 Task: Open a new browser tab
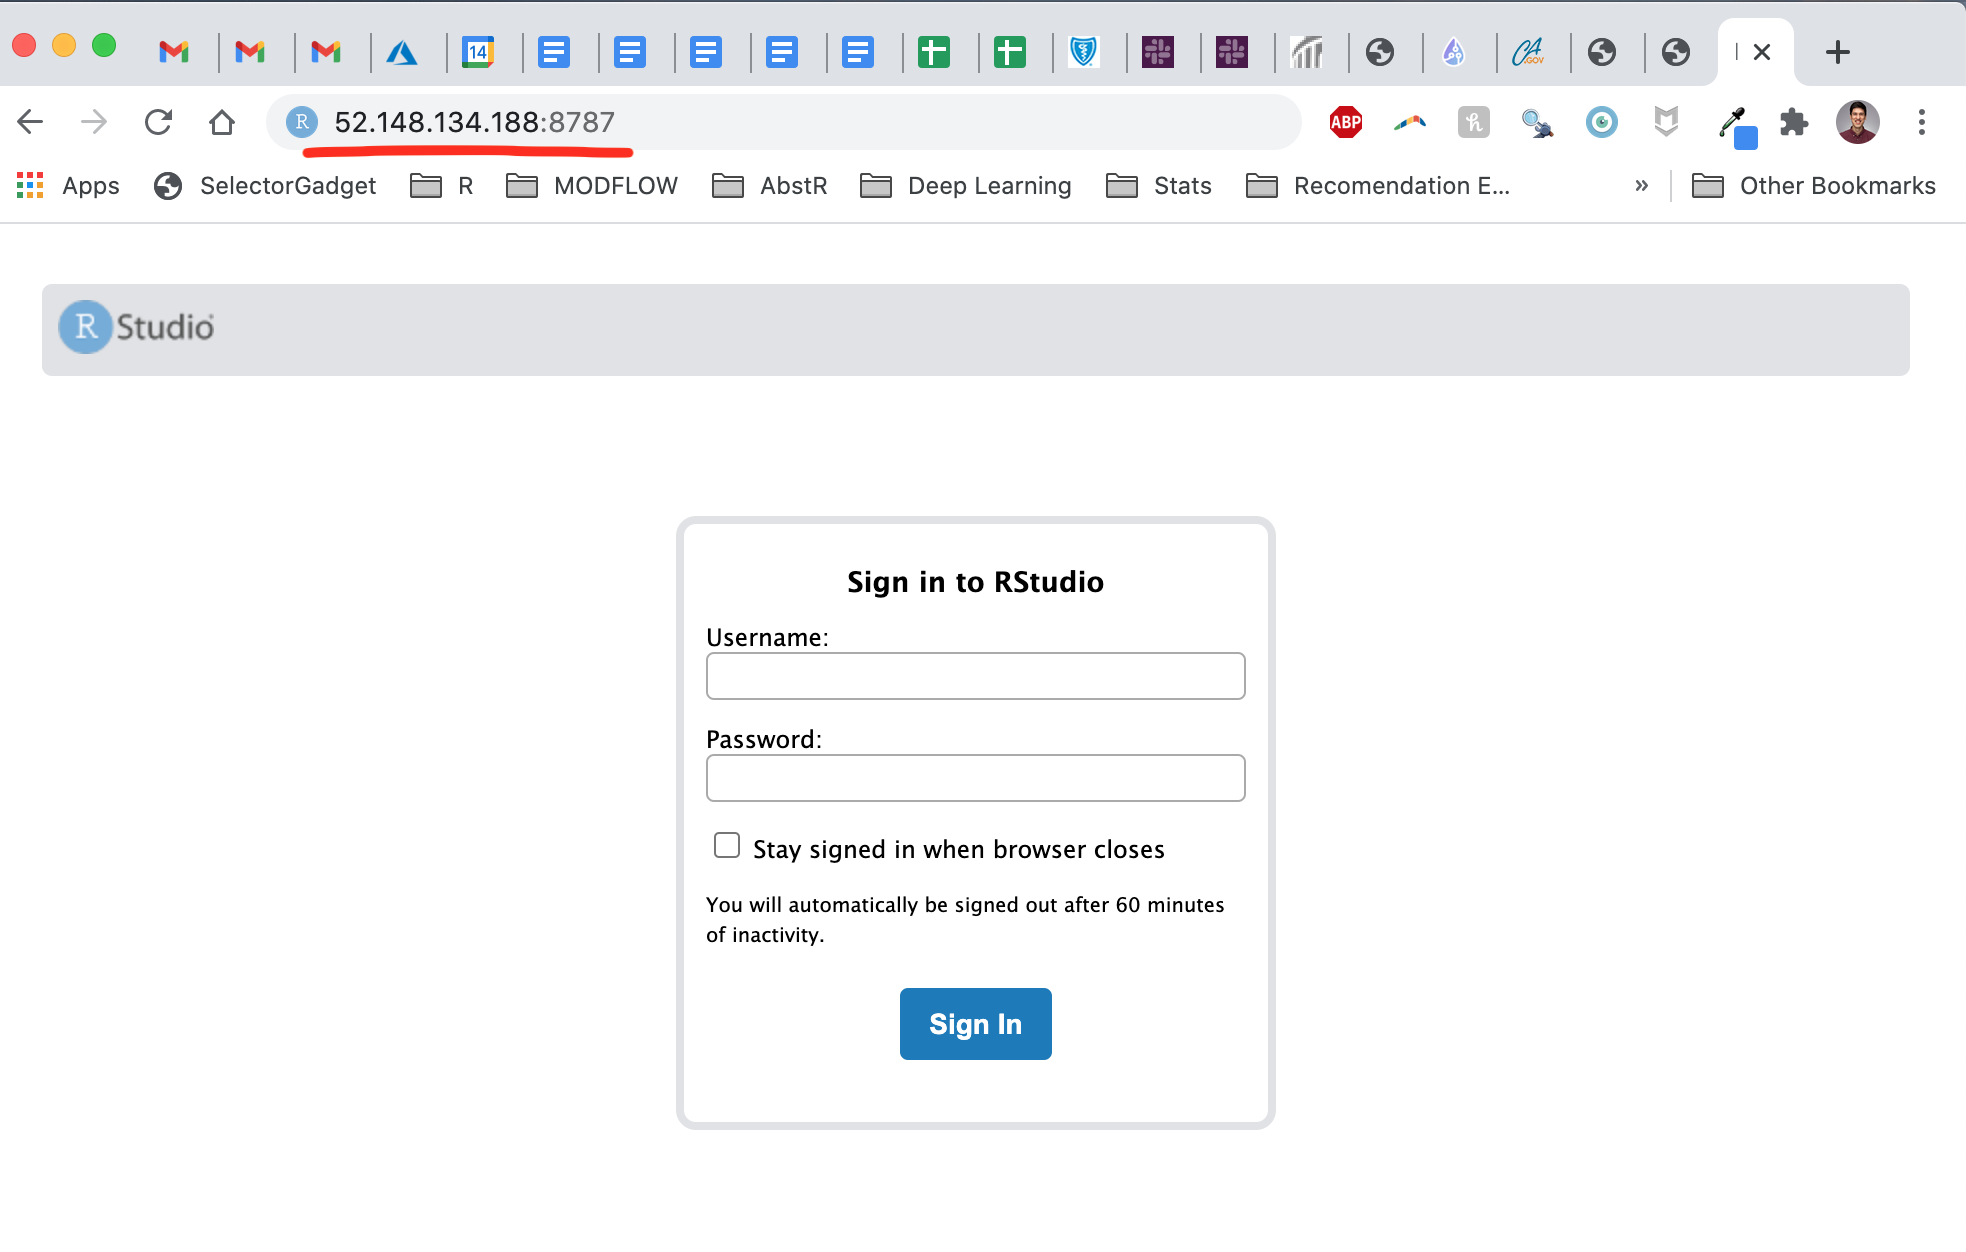[1837, 52]
